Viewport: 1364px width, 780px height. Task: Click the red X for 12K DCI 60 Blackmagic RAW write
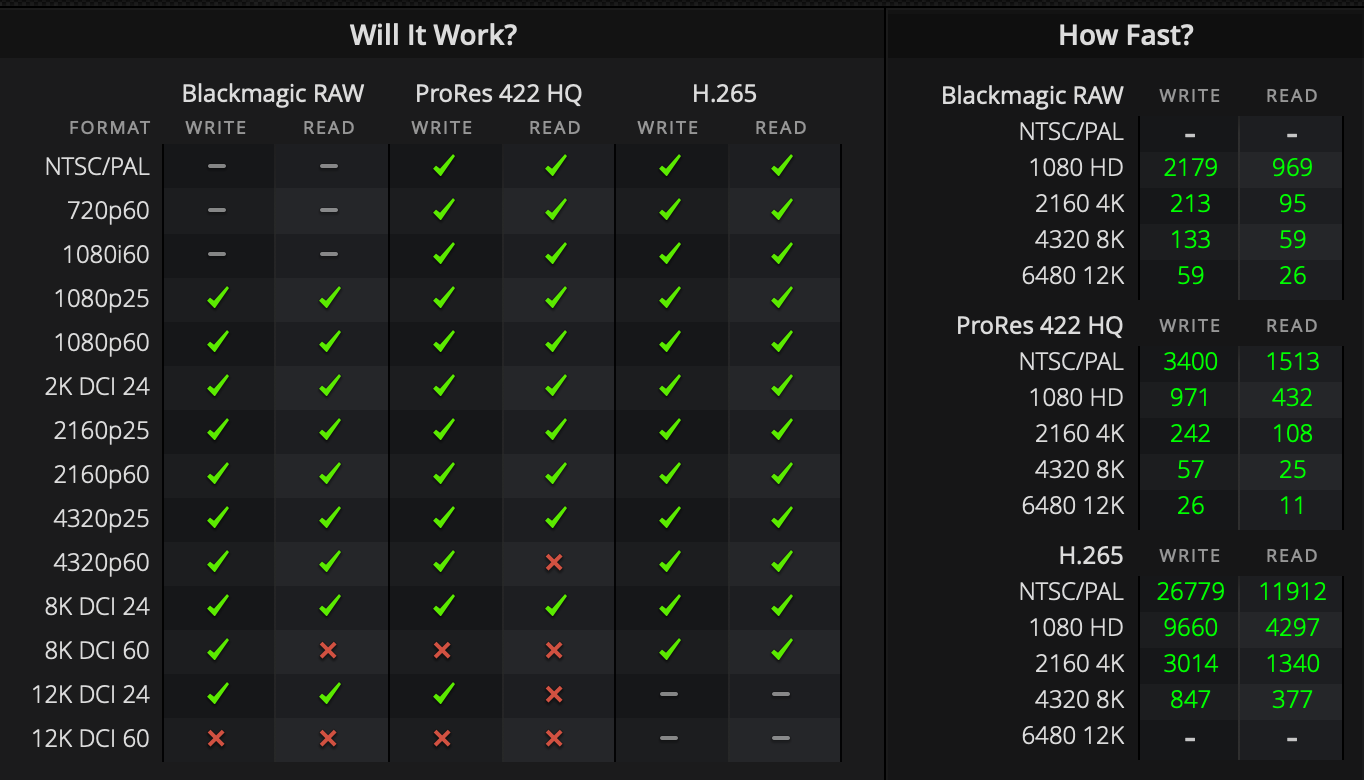[215, 738]
